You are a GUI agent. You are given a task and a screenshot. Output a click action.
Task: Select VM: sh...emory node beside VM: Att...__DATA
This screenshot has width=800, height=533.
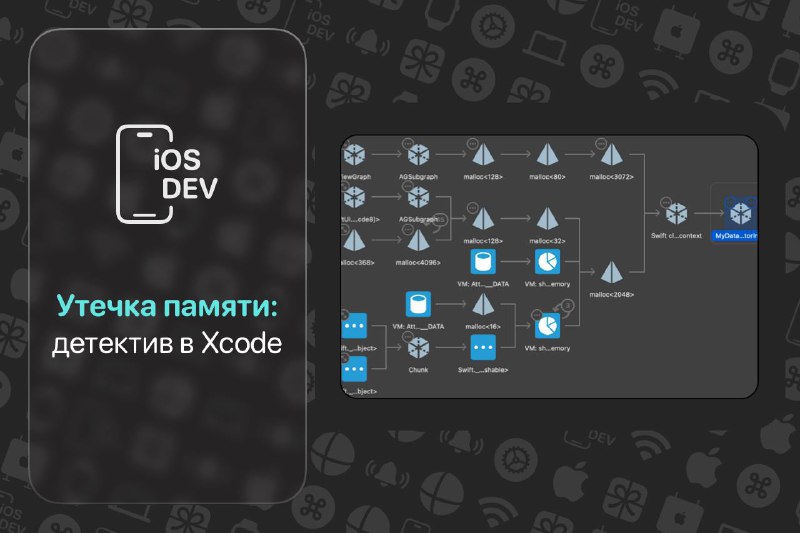(x=547, y=262)
